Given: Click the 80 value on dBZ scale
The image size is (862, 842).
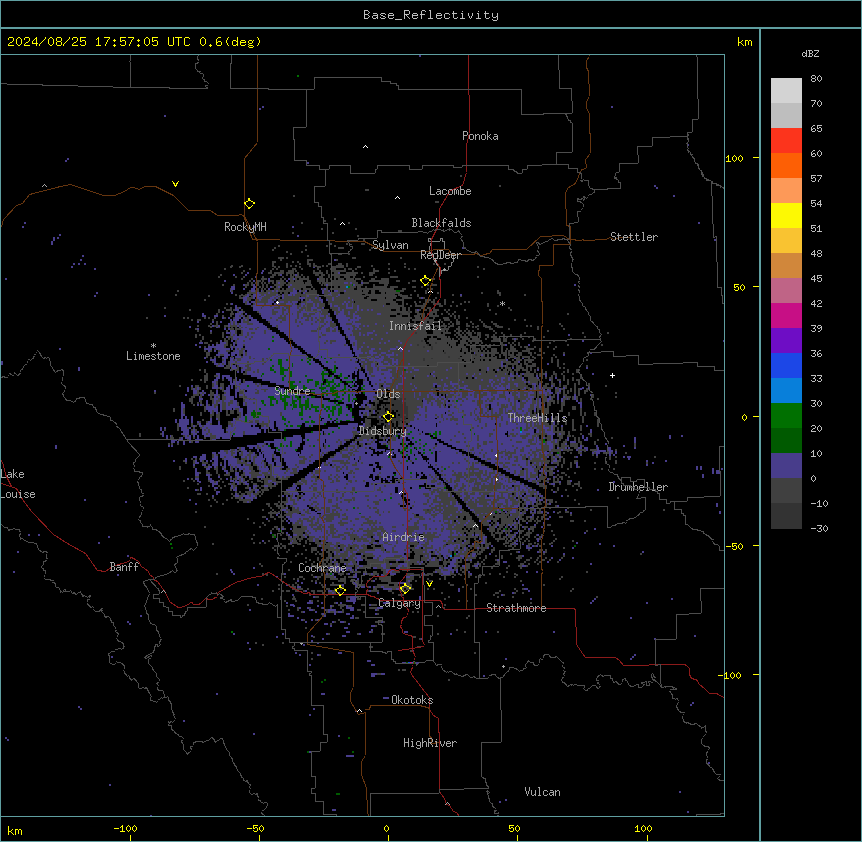Looking at the screenshot, I should pos(816,79).
